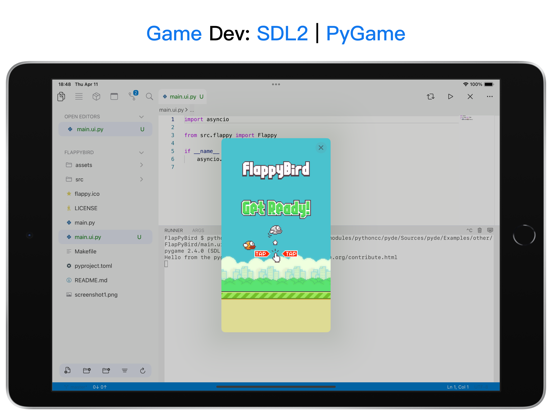The width and height of the screenshot is (552, 414).
Task: Click the refresh/sync icon in editor toolbar
Action: pos(430,96)
